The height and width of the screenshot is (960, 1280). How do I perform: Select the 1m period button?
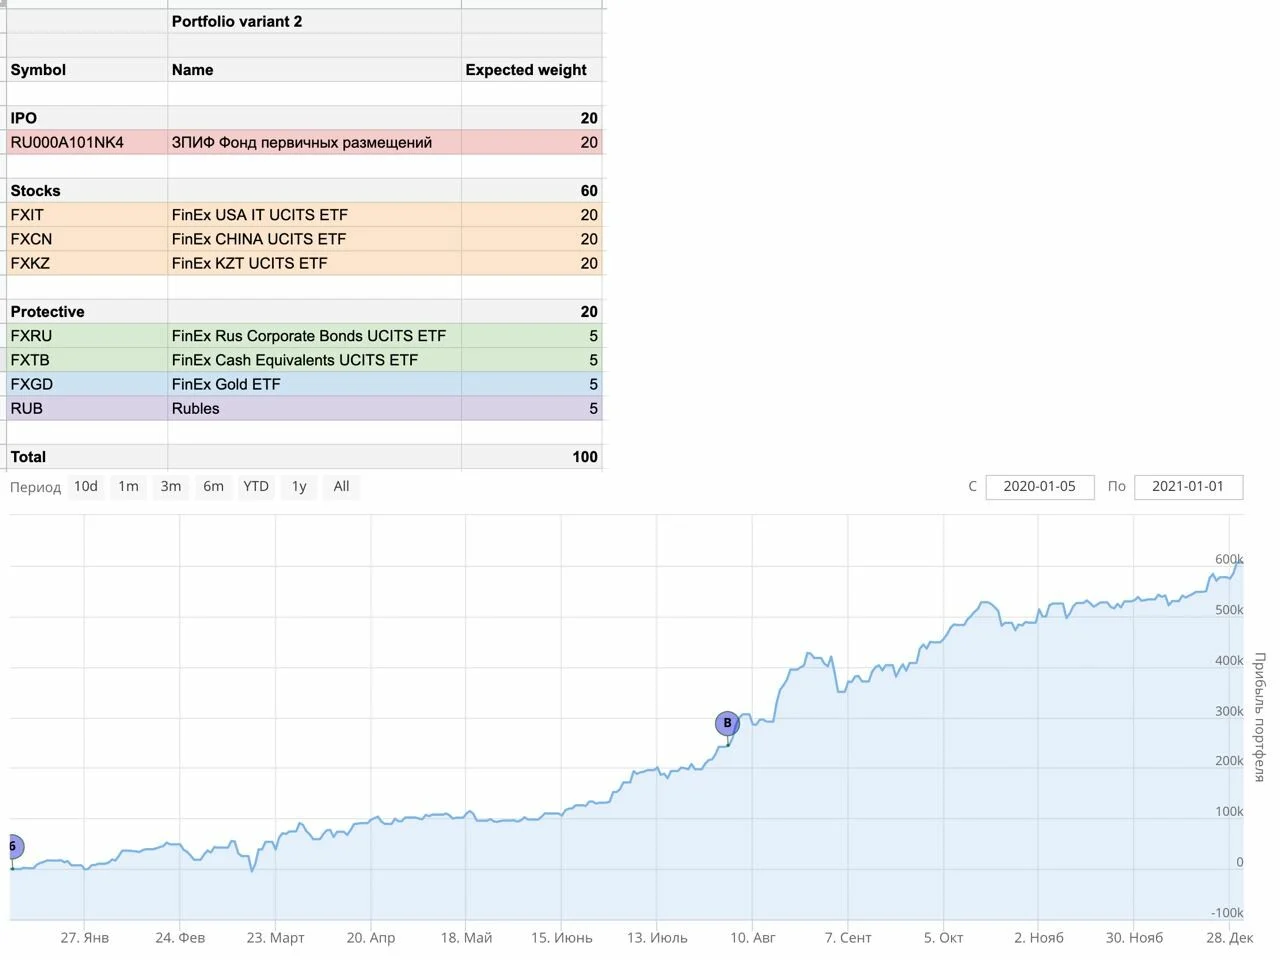[128, 487]
